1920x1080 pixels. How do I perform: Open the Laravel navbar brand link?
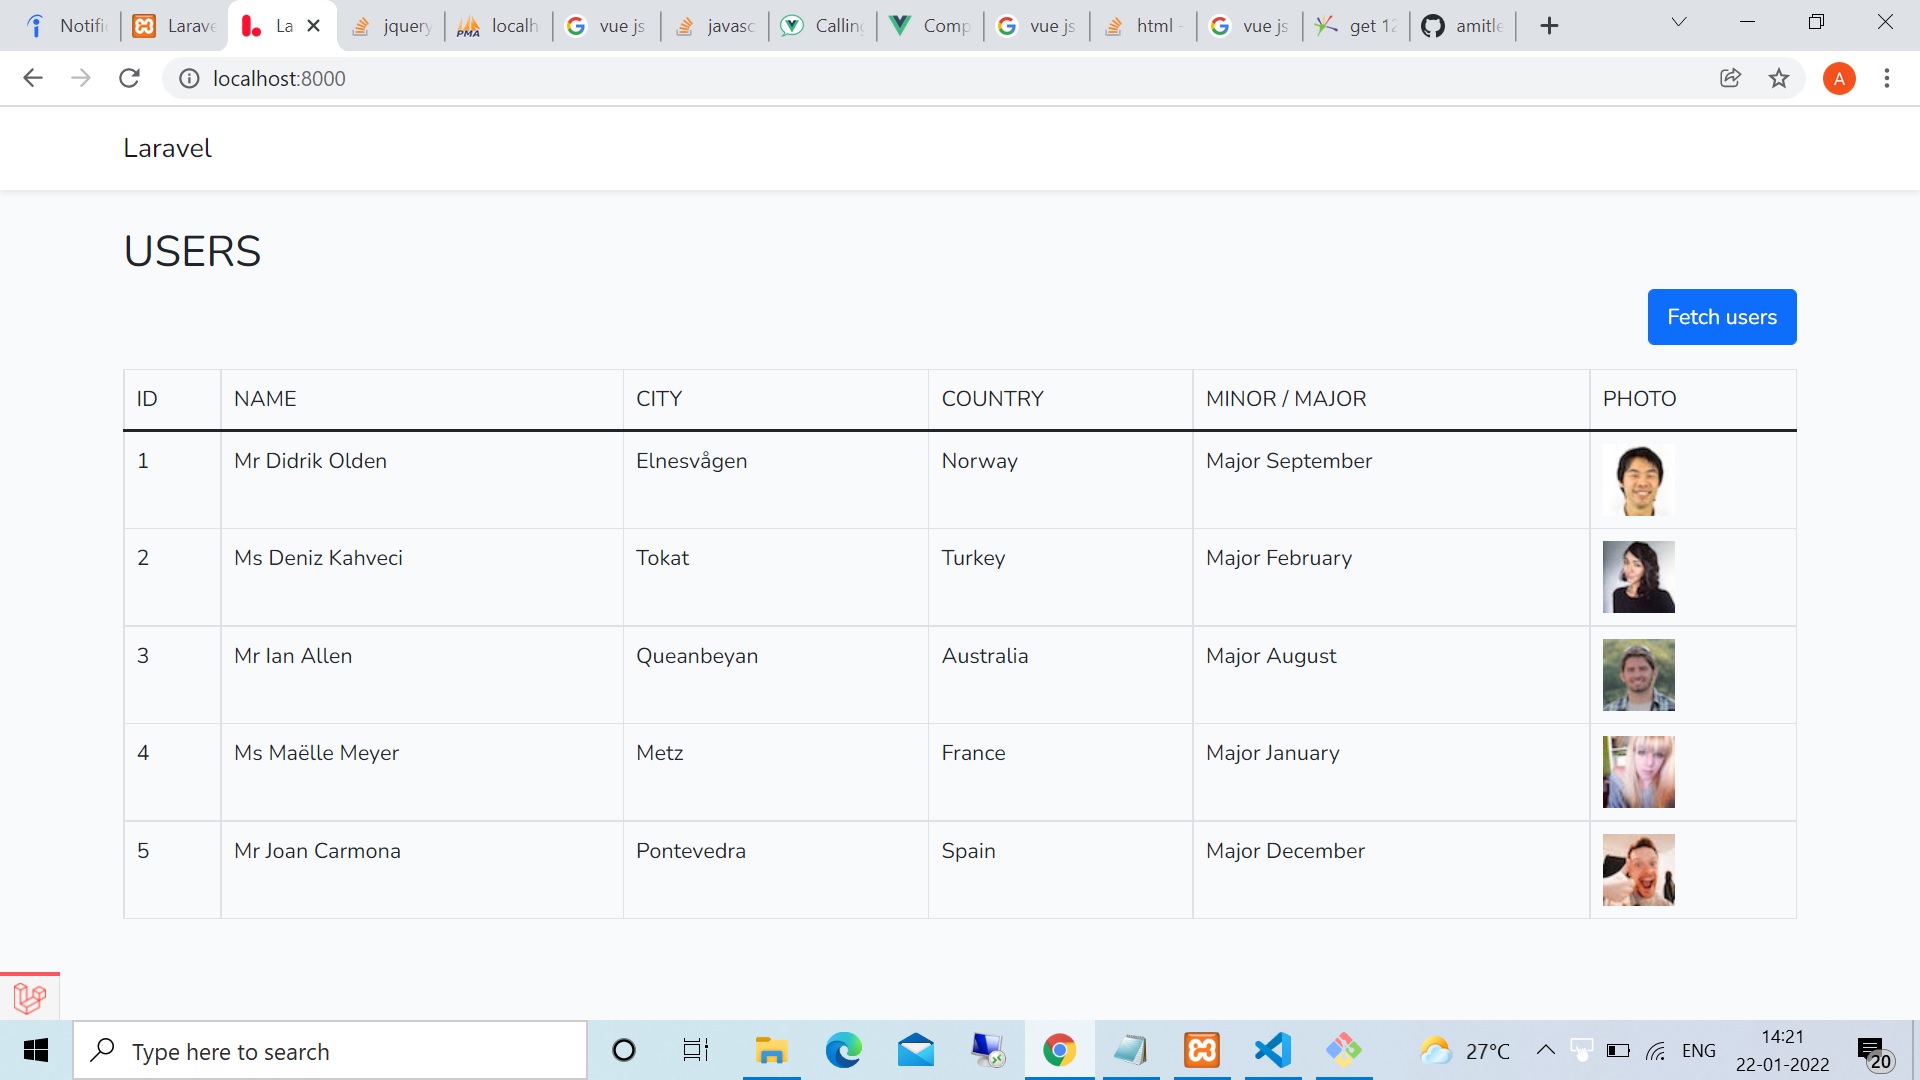coord(167,148)
